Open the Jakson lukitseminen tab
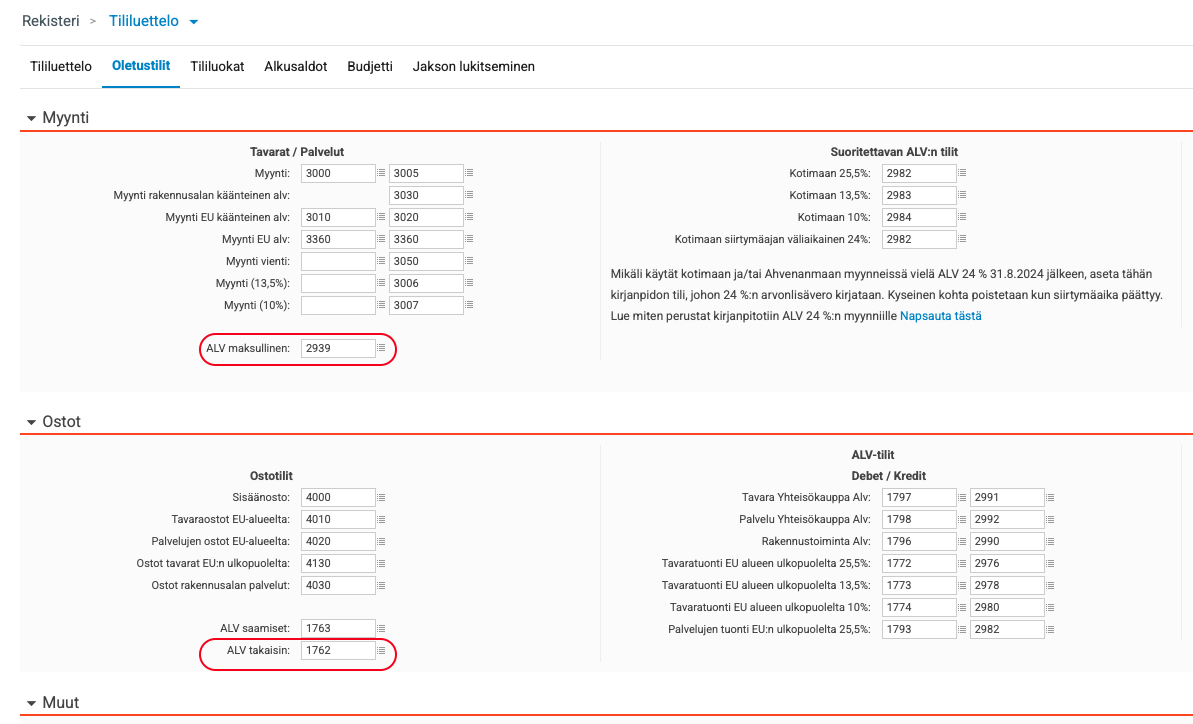This screenshot has height=724, width=1193. [x=473, y=66]
